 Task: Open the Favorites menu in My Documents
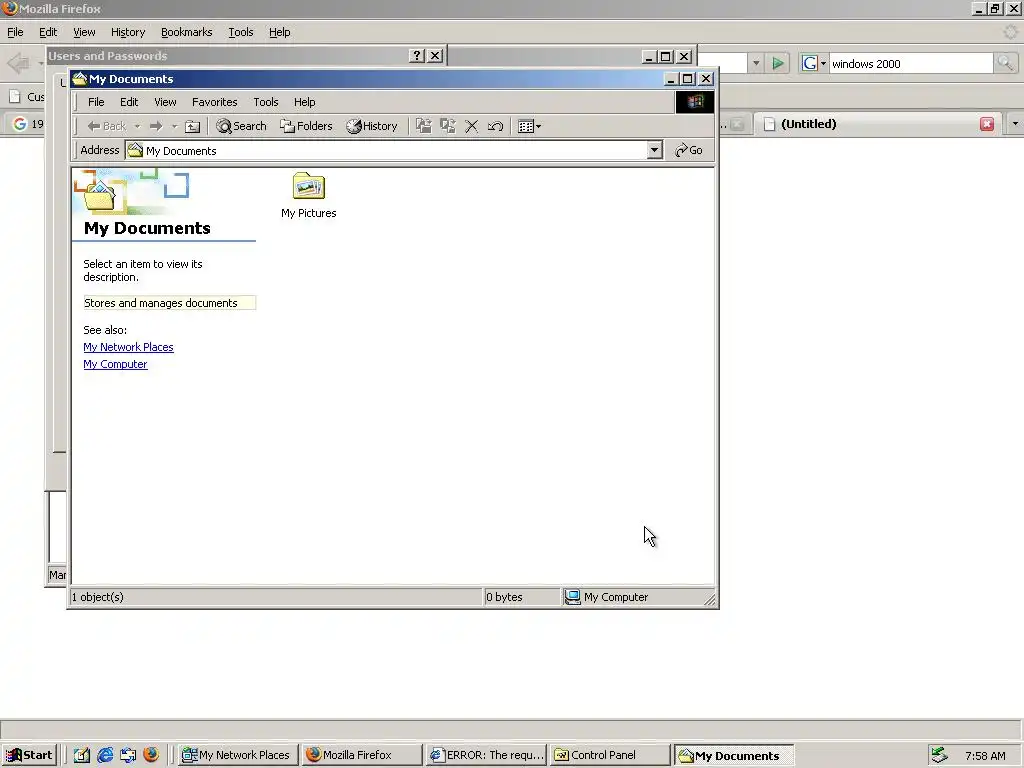[214, 102]
